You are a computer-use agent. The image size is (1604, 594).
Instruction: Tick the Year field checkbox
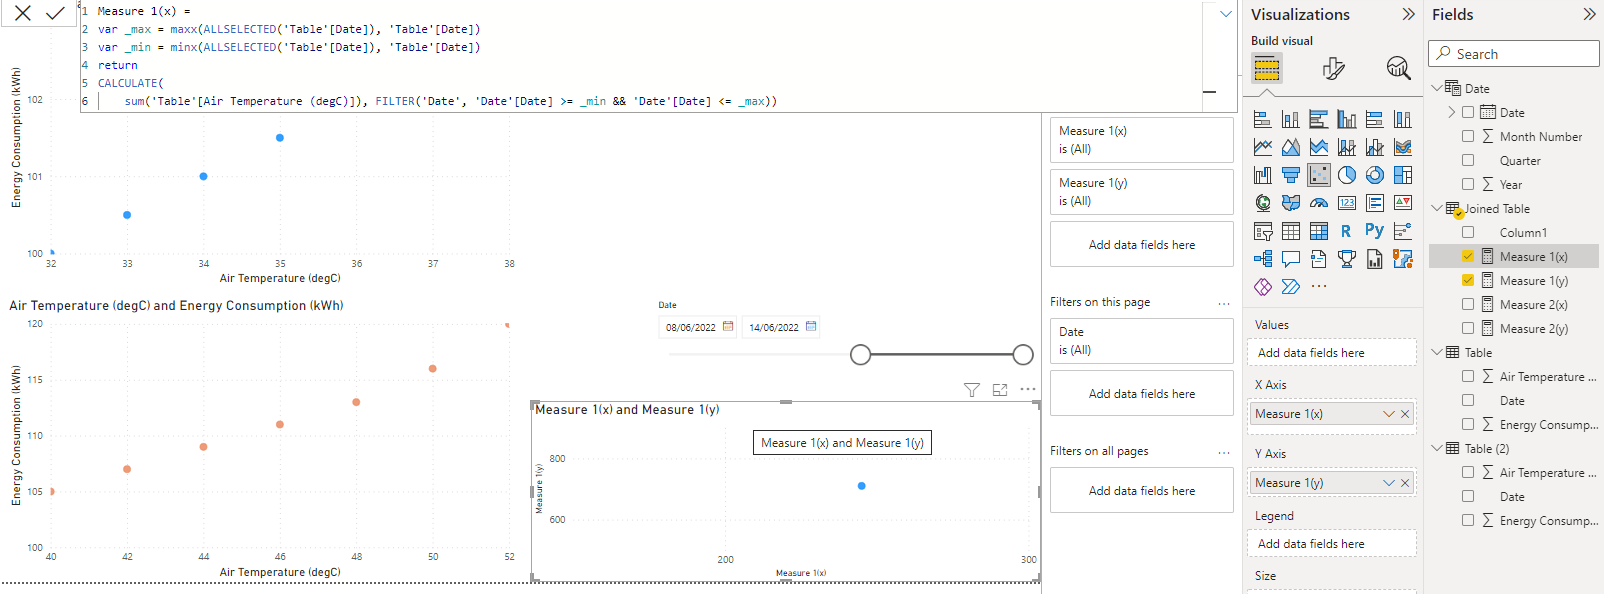(x=1468, y=184)
